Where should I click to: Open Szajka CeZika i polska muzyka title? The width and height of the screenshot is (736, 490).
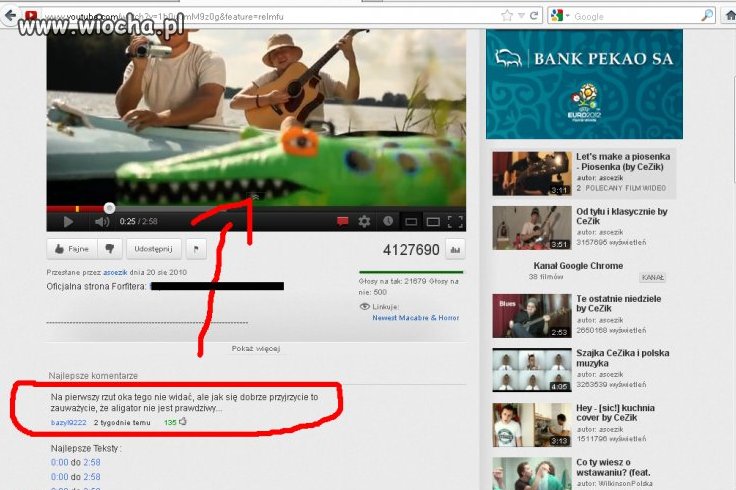(x=623, y=358)
